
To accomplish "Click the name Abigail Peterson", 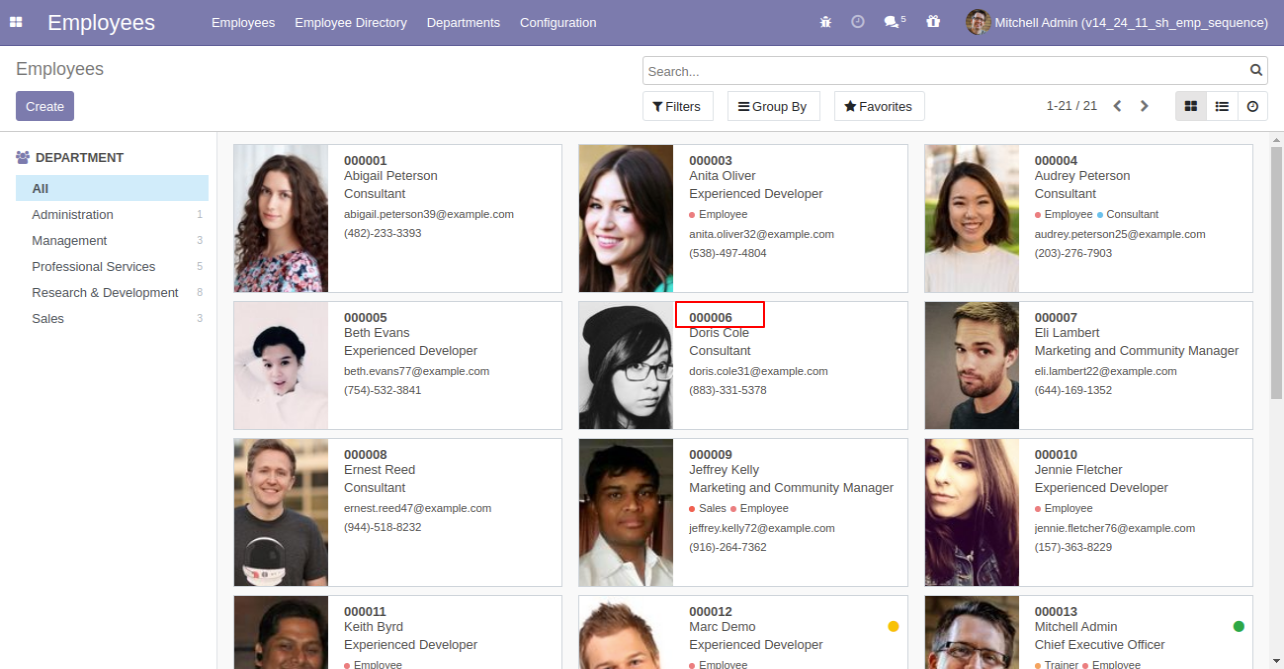I will (x=391, y=176).
